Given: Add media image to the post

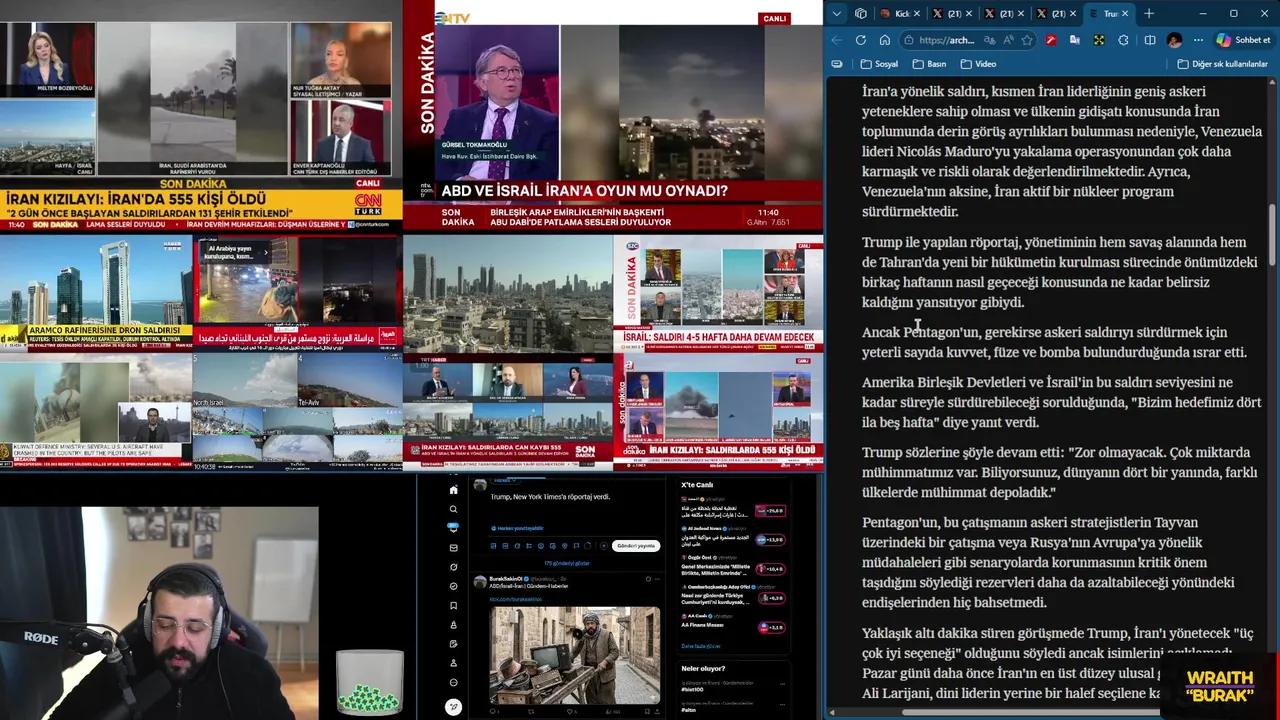Looking at the screenshot, I should [x=493, y=546].
